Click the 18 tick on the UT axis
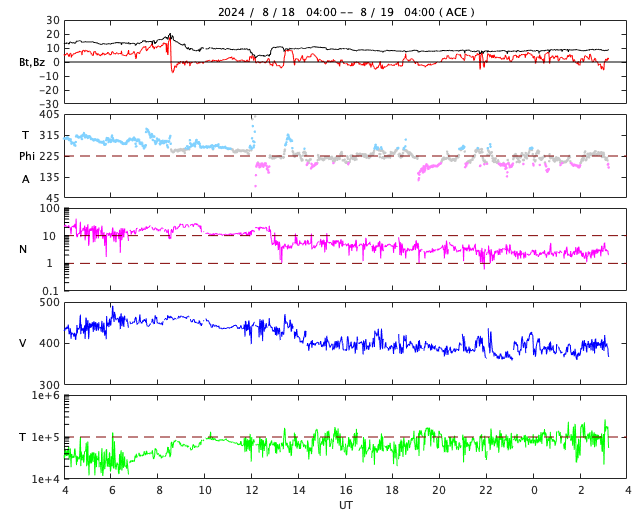Screen dimensions: 640x512 (x=392, y=490)
